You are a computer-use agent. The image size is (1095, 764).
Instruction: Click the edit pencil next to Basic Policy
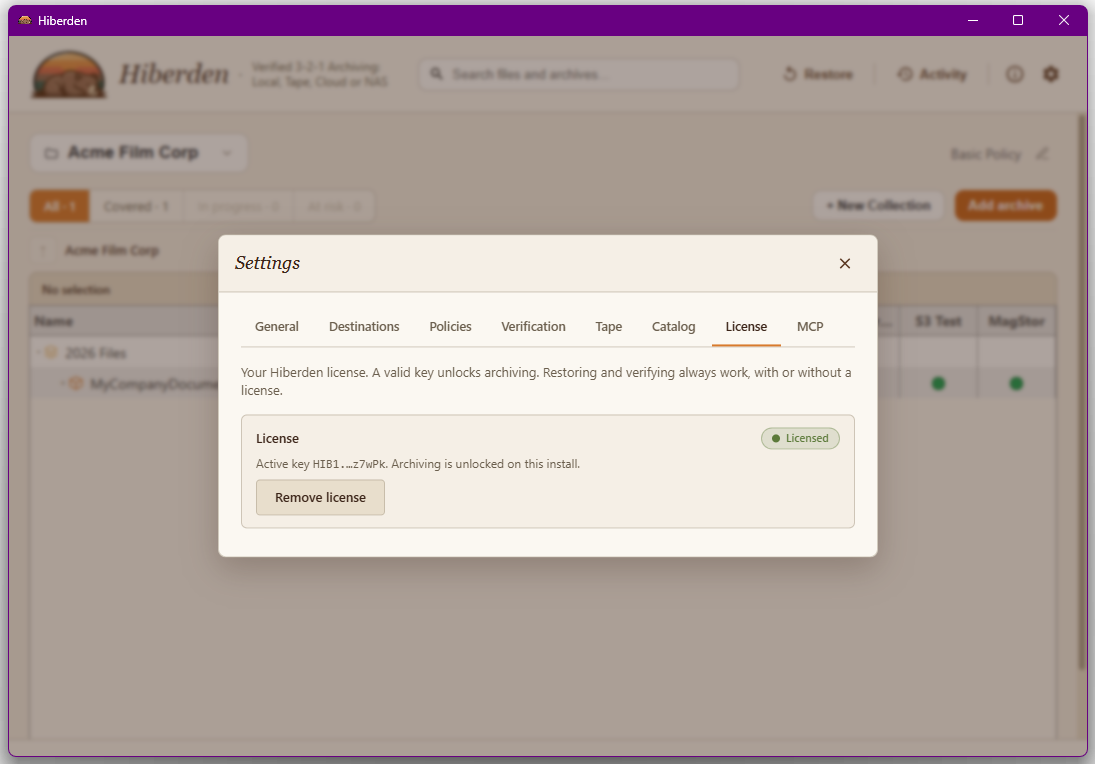pos(1042,154)
